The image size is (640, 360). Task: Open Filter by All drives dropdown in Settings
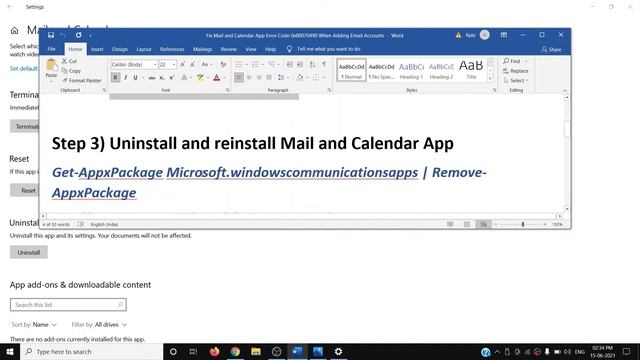[x=99, y=324]
